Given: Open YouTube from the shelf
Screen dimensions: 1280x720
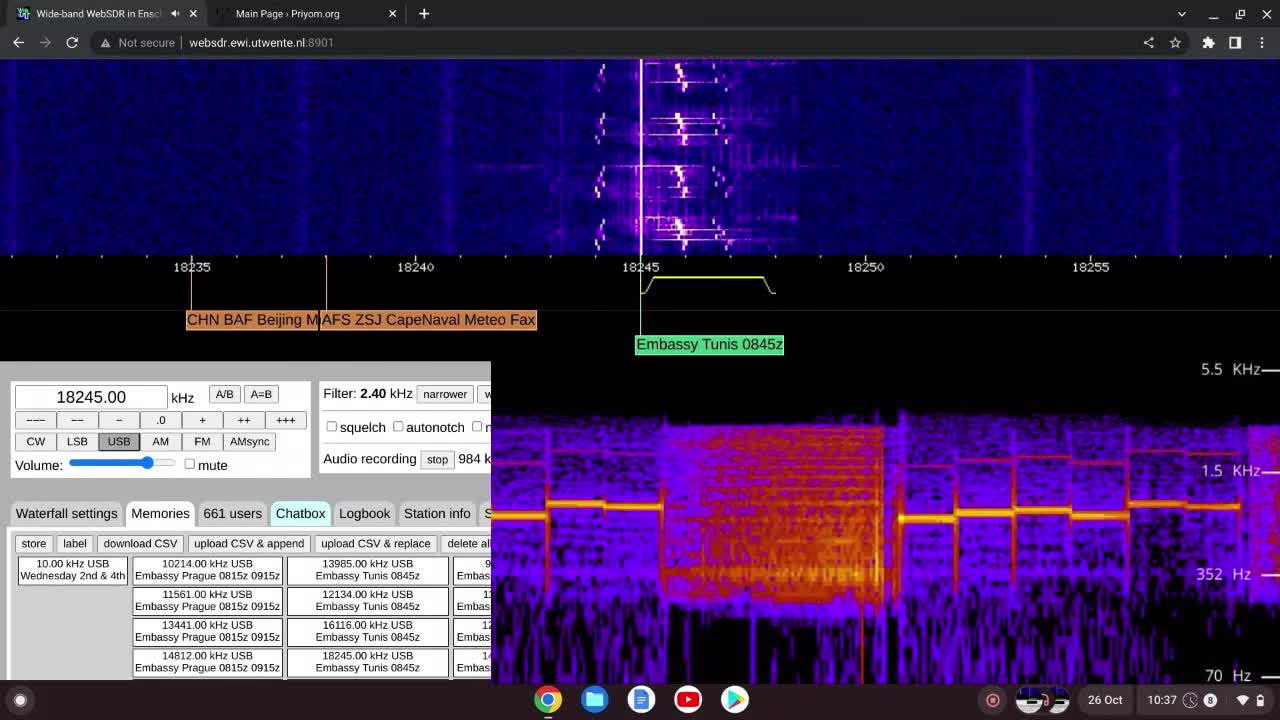Looking at the screenshot, I should pyautogui.click(x=688, y=699).
